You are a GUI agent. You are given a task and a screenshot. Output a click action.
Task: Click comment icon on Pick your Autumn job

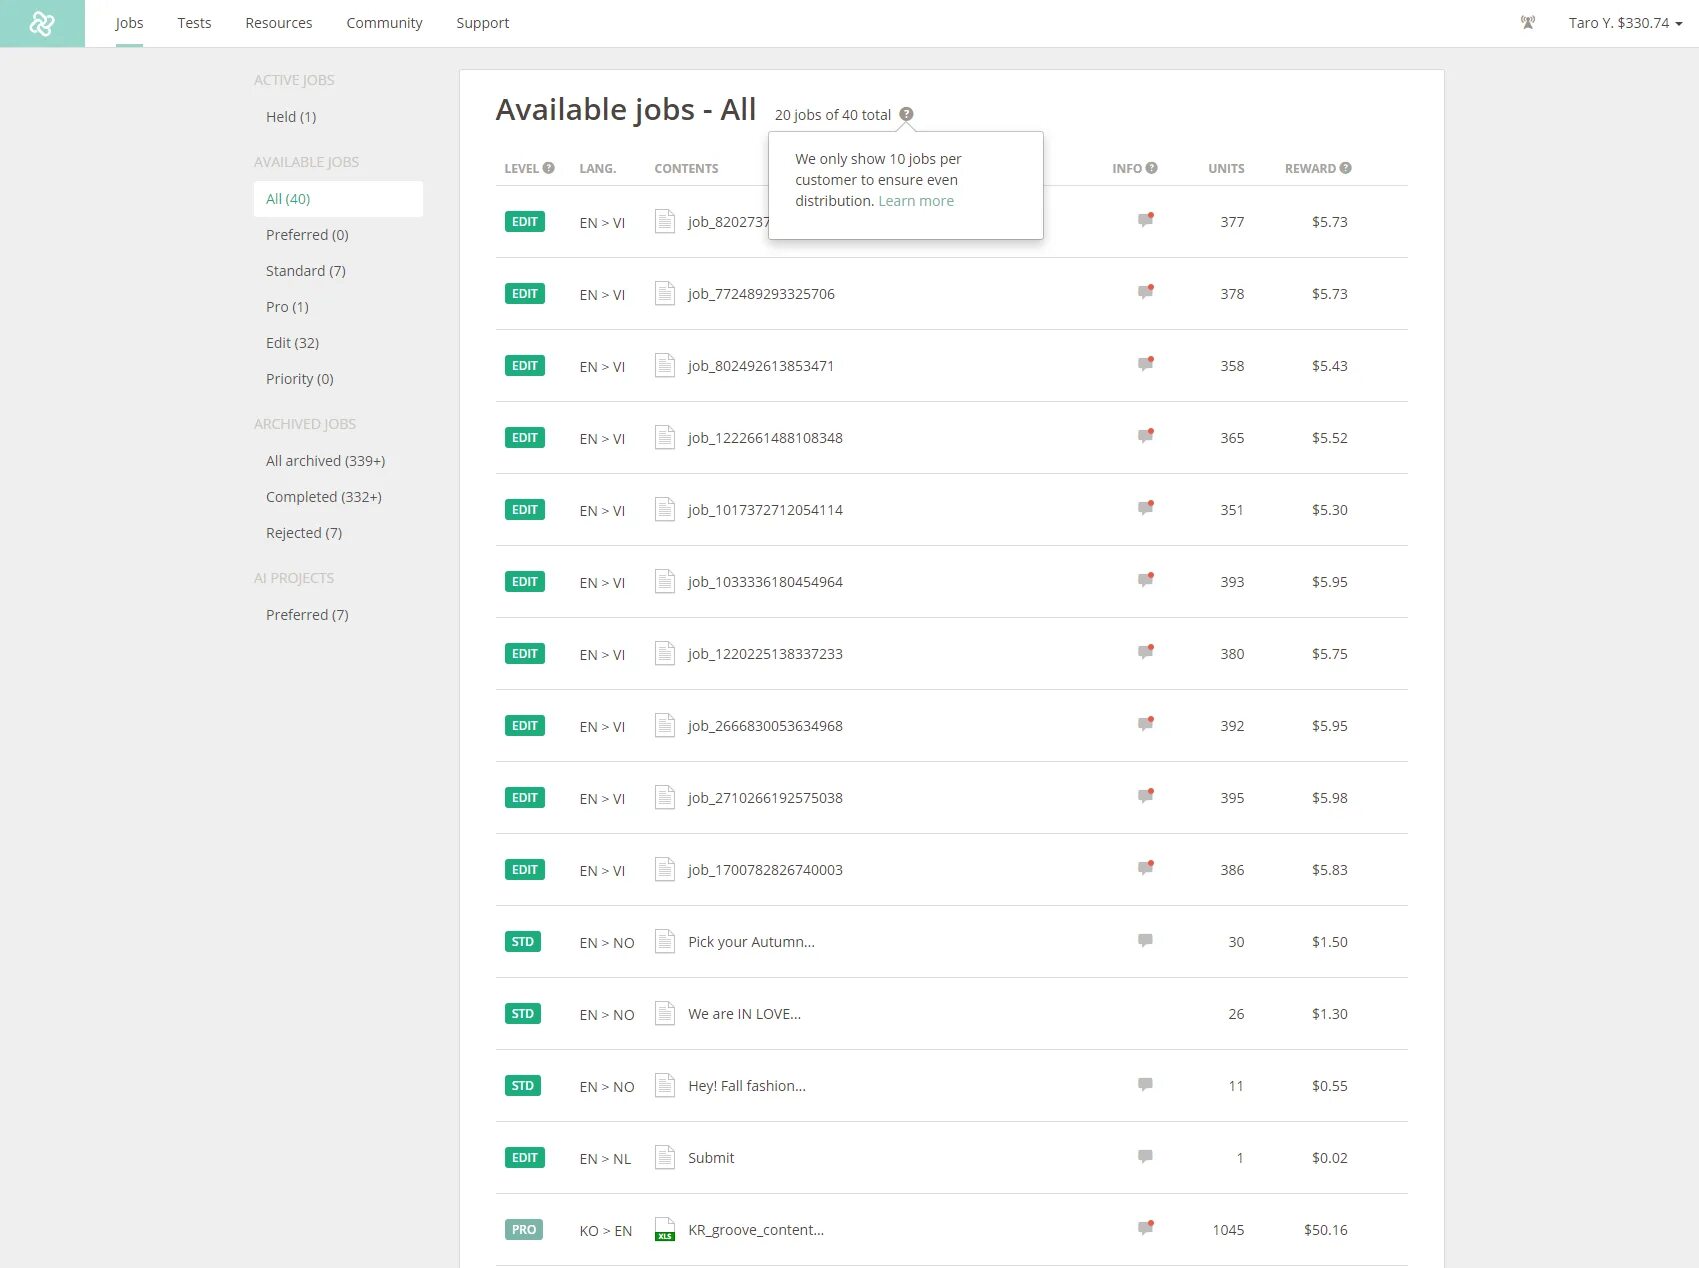coord(1145,941)
